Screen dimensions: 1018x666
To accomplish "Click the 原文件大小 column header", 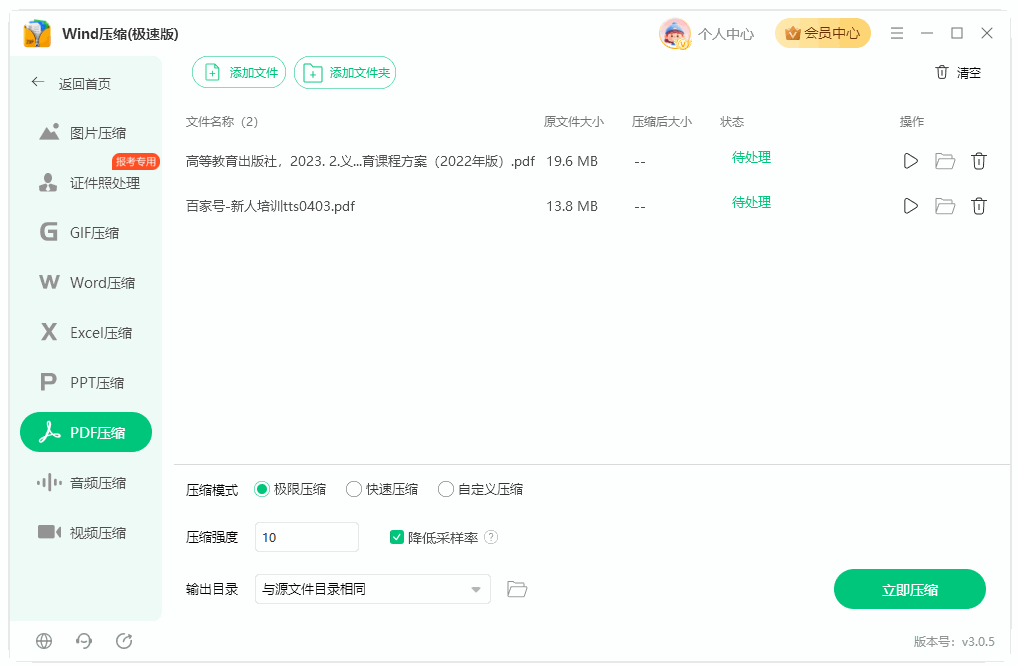I will coord(573,122).
